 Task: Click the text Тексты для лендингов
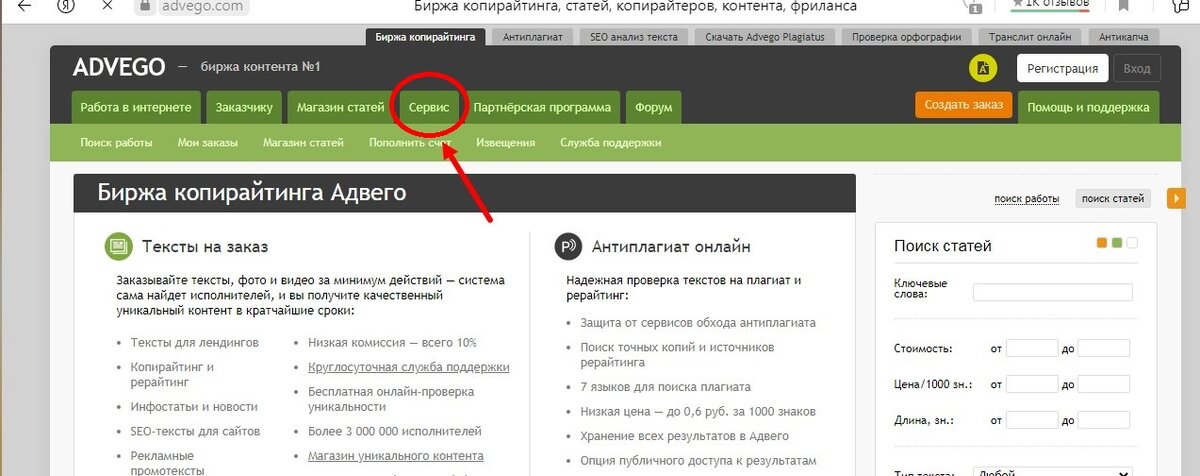194,342
